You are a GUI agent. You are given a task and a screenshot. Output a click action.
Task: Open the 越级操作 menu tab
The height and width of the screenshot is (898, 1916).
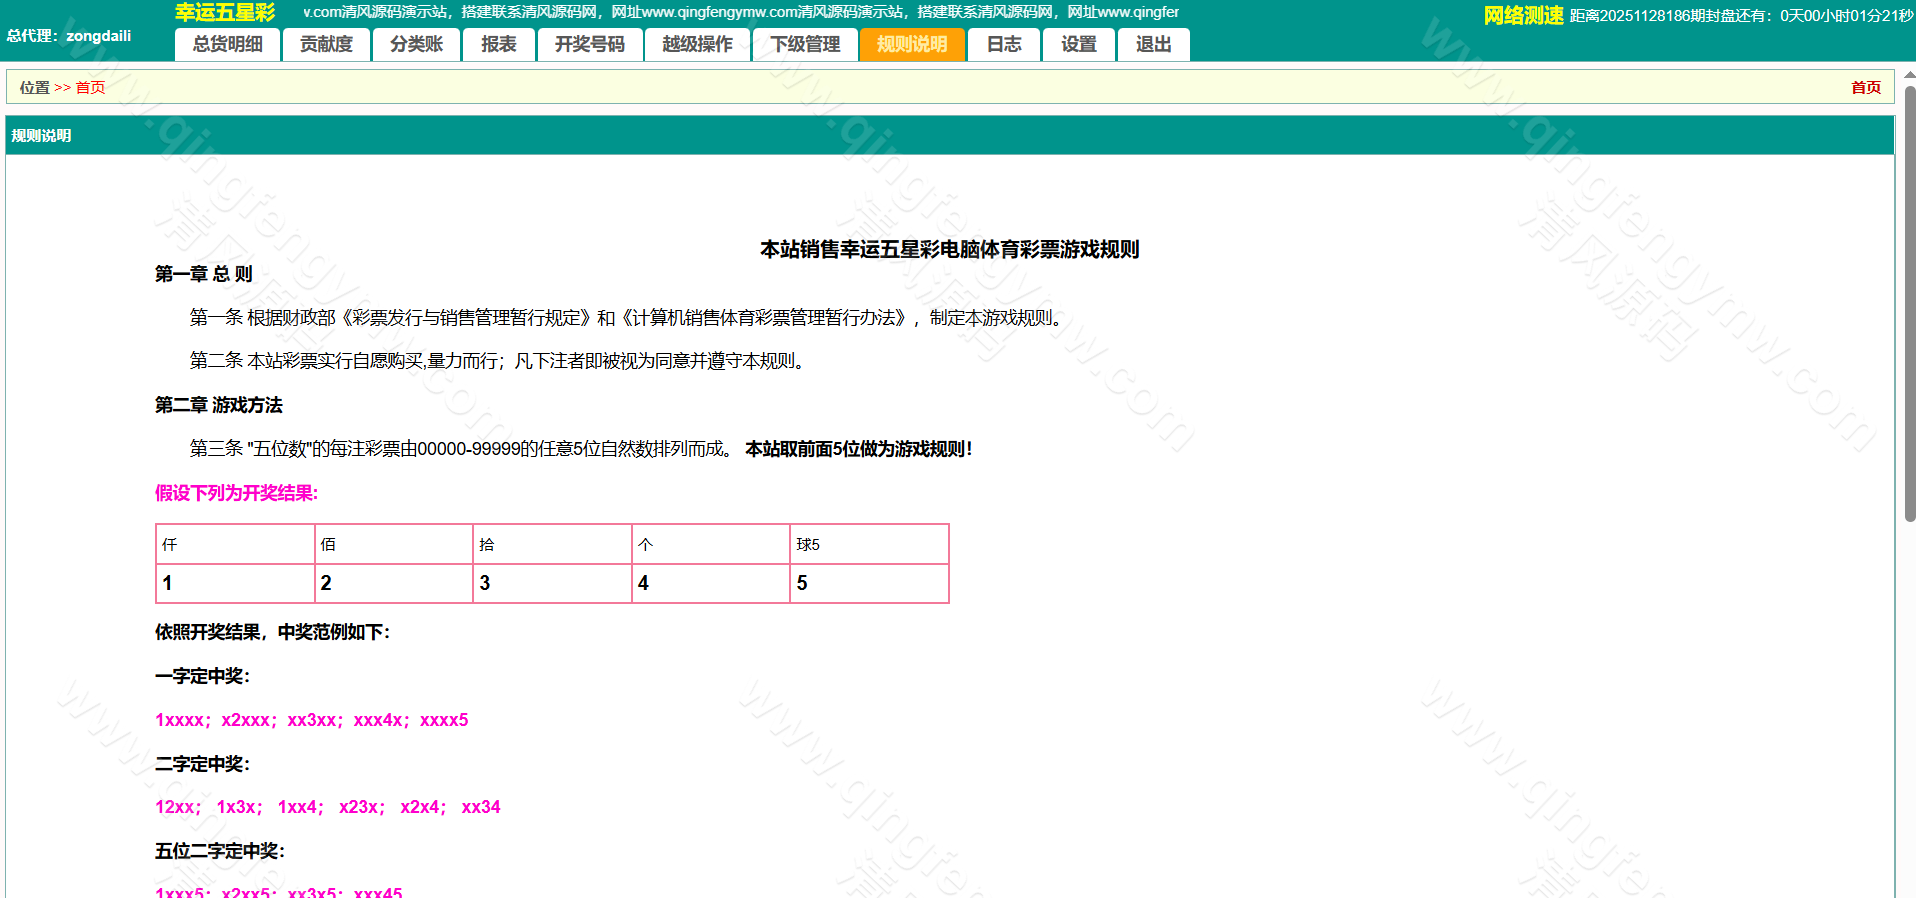click(x=697, y=45)
